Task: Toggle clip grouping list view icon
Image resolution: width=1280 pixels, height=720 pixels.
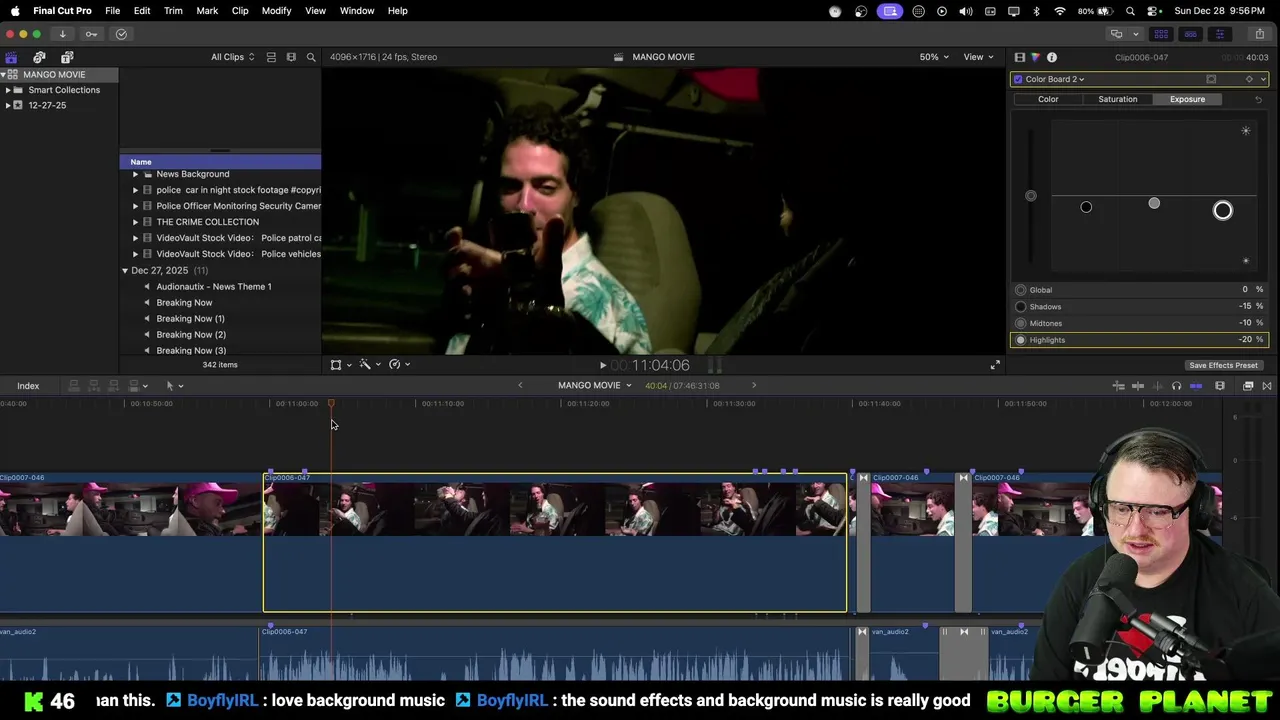Action: pos(271,57)
